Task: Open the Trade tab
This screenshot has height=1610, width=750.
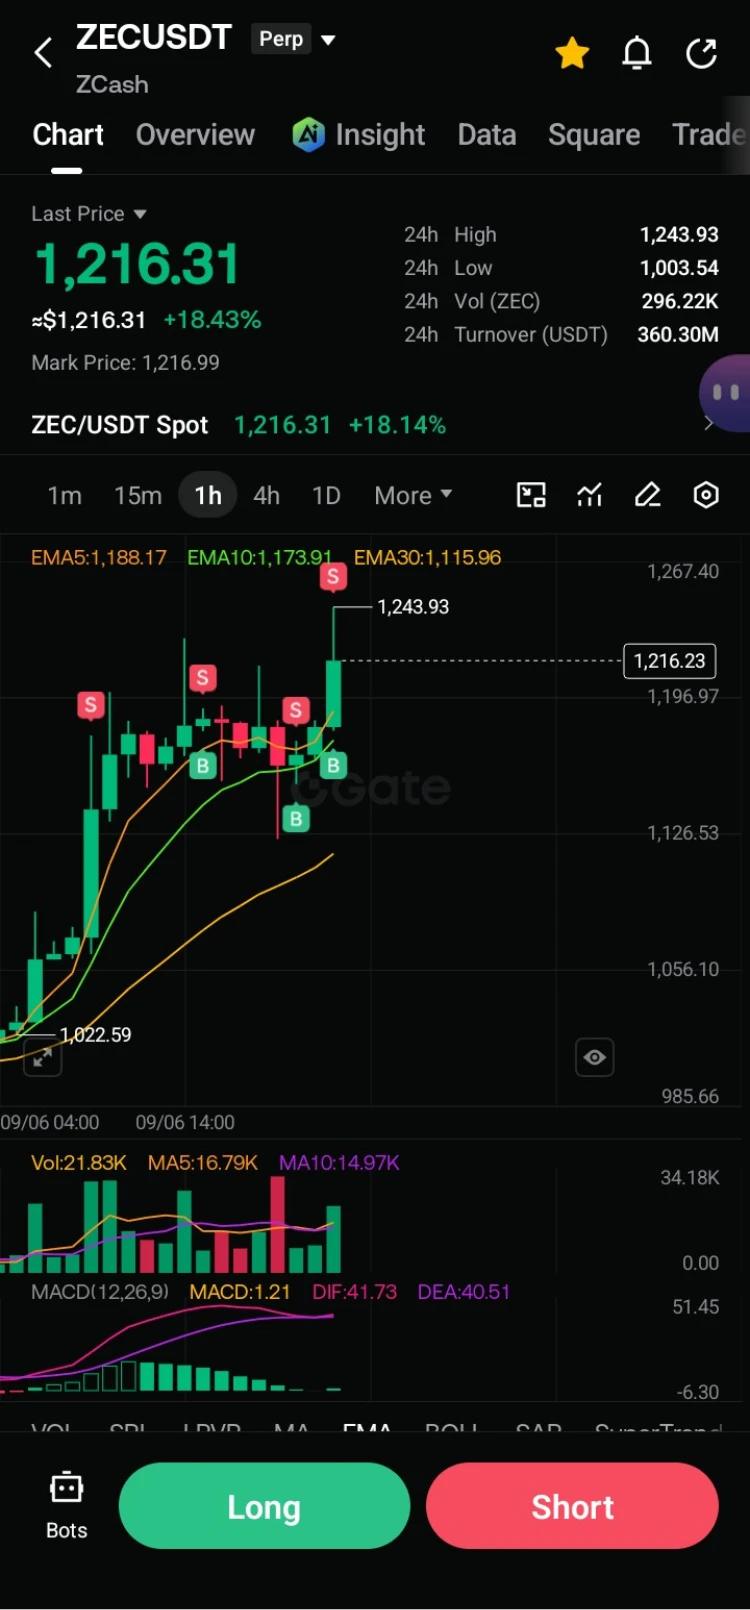Action: [710, 135]
